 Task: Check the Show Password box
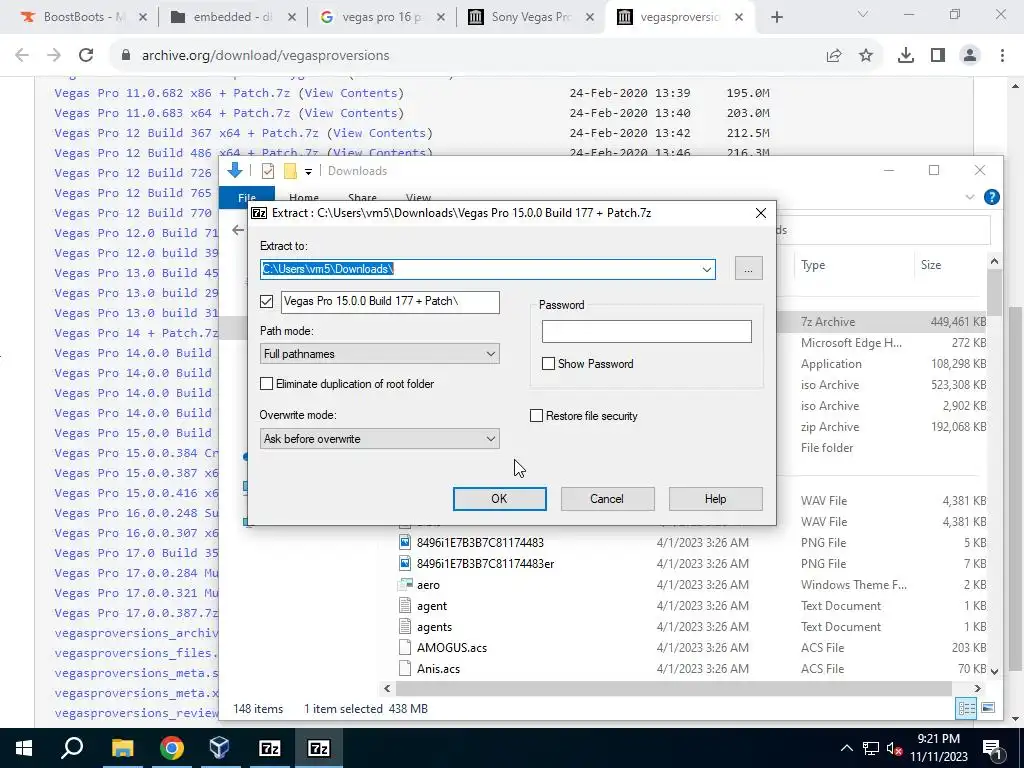pos(549,364)
